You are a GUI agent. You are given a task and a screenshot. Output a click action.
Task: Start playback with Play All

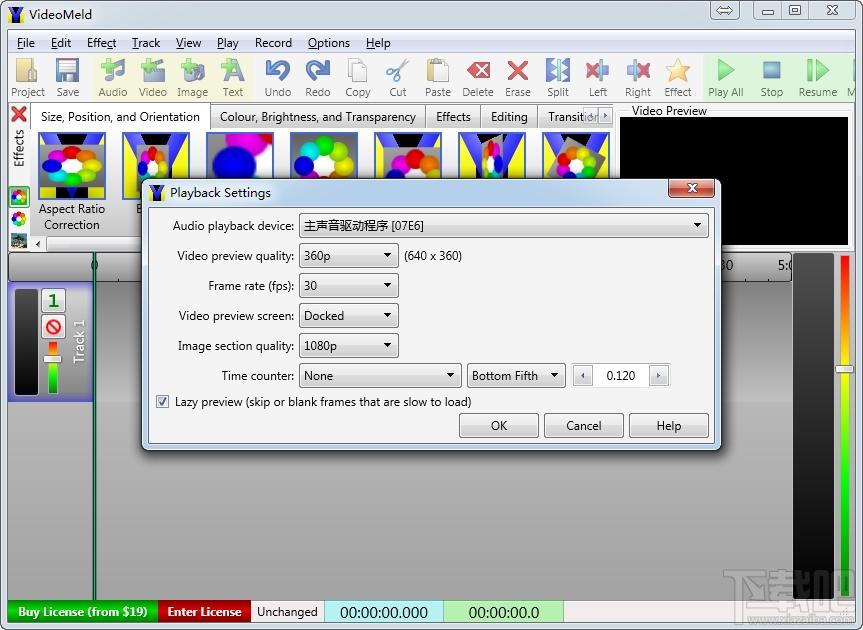pyautogui.click(x=725, y=77)
